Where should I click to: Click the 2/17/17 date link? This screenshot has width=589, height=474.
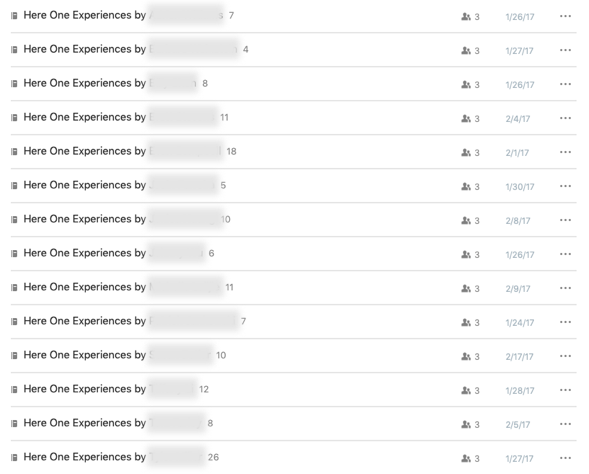point(519,356)
